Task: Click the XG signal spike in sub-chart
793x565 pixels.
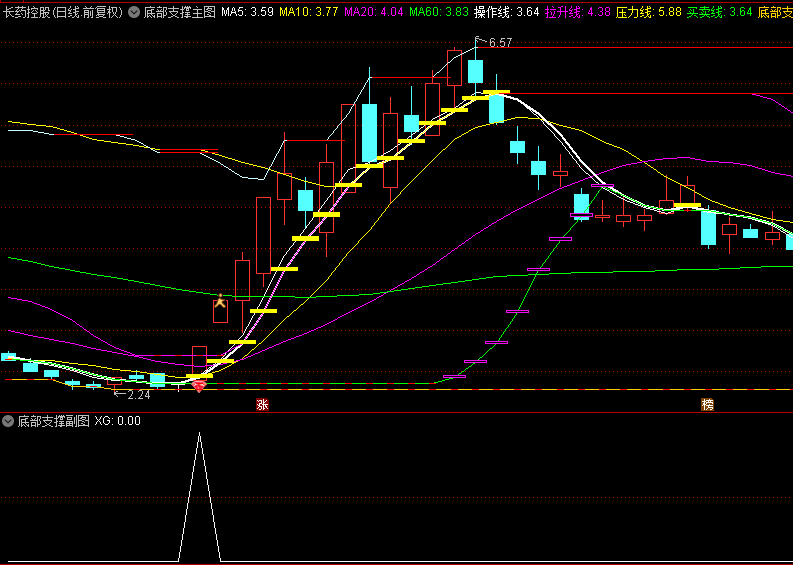Action: [199, 436]
